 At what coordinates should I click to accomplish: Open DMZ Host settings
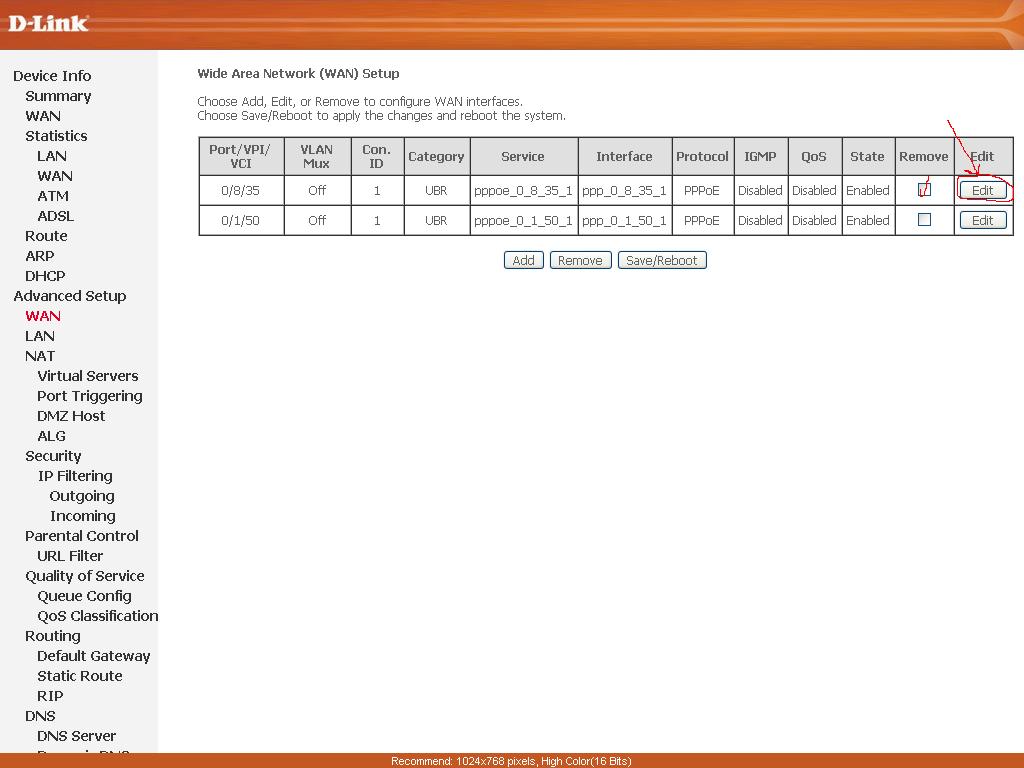pos(71,416)
